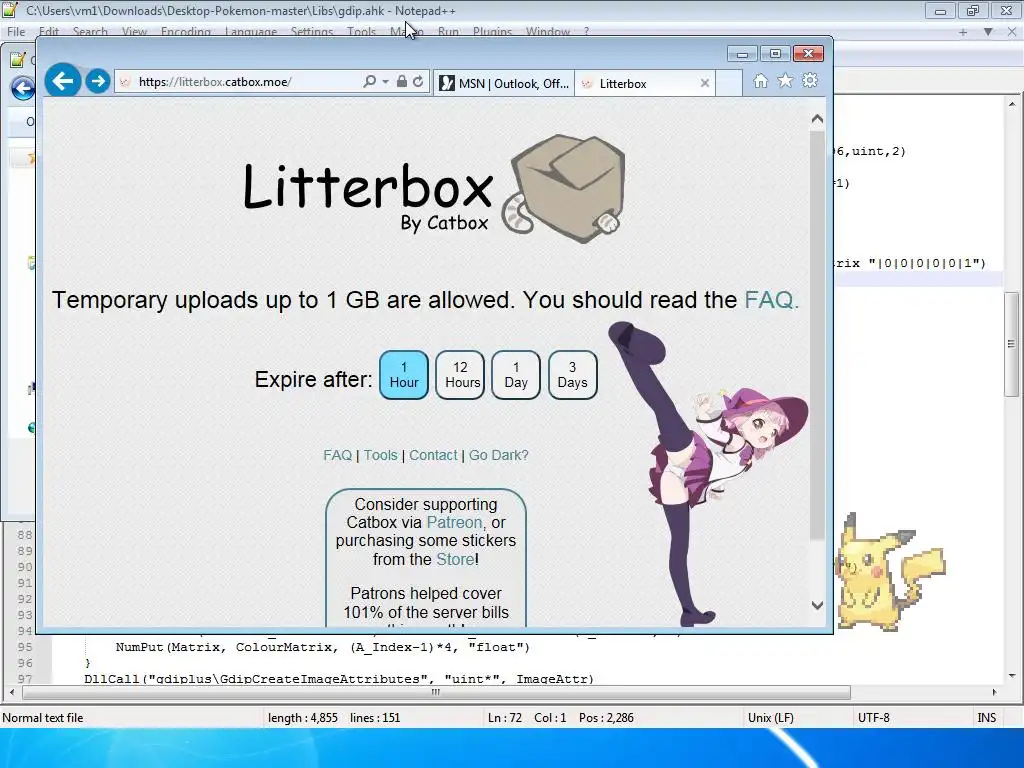
Task: Click Notepad++ menu bar X close-document icon
Action: pos(1011,31)
